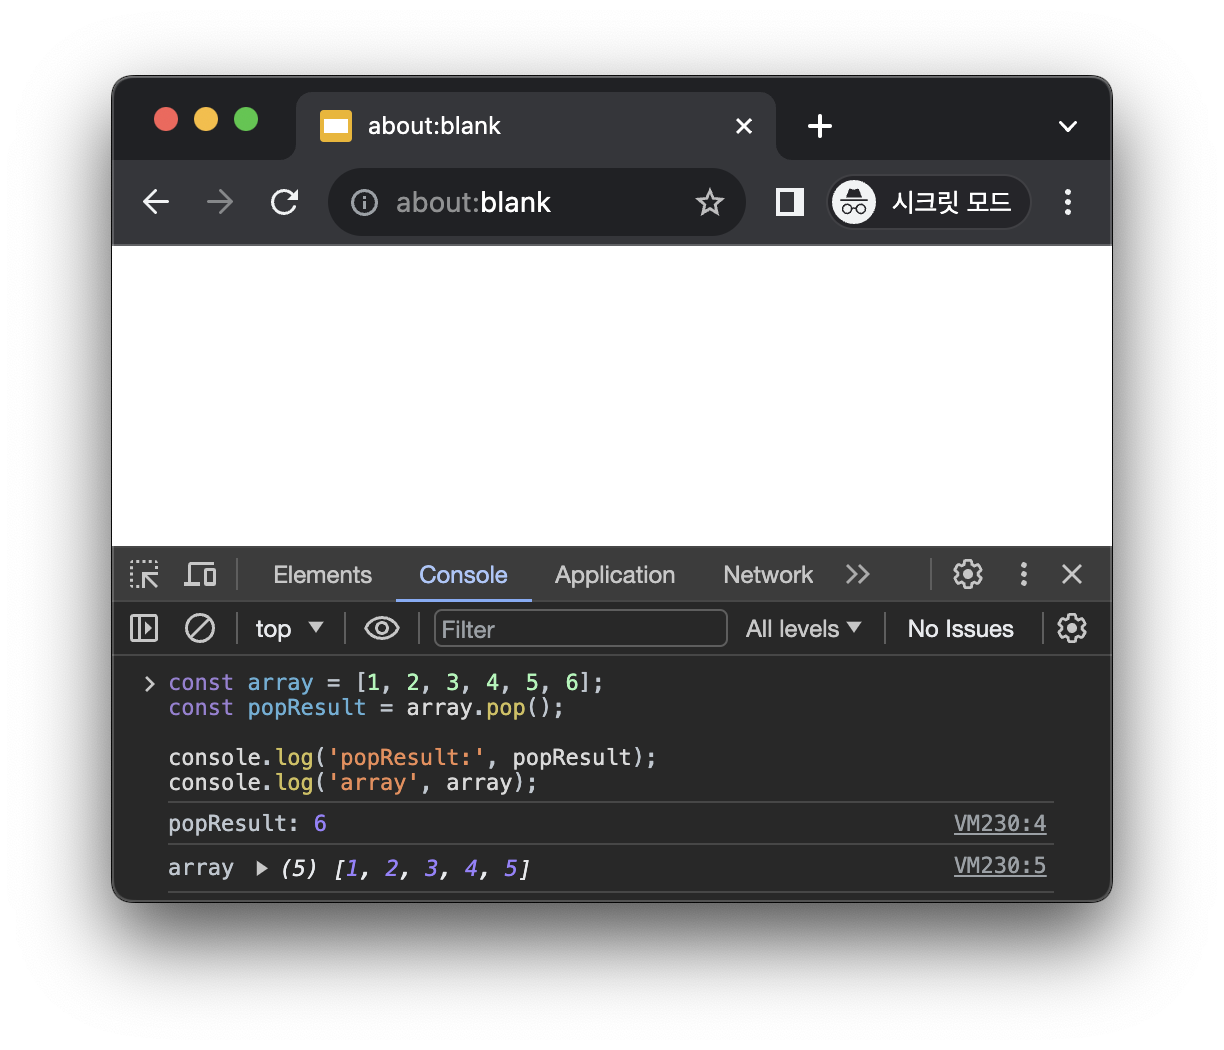Click the No Issues indicator
The image size is (1224, 1050).
960,628
